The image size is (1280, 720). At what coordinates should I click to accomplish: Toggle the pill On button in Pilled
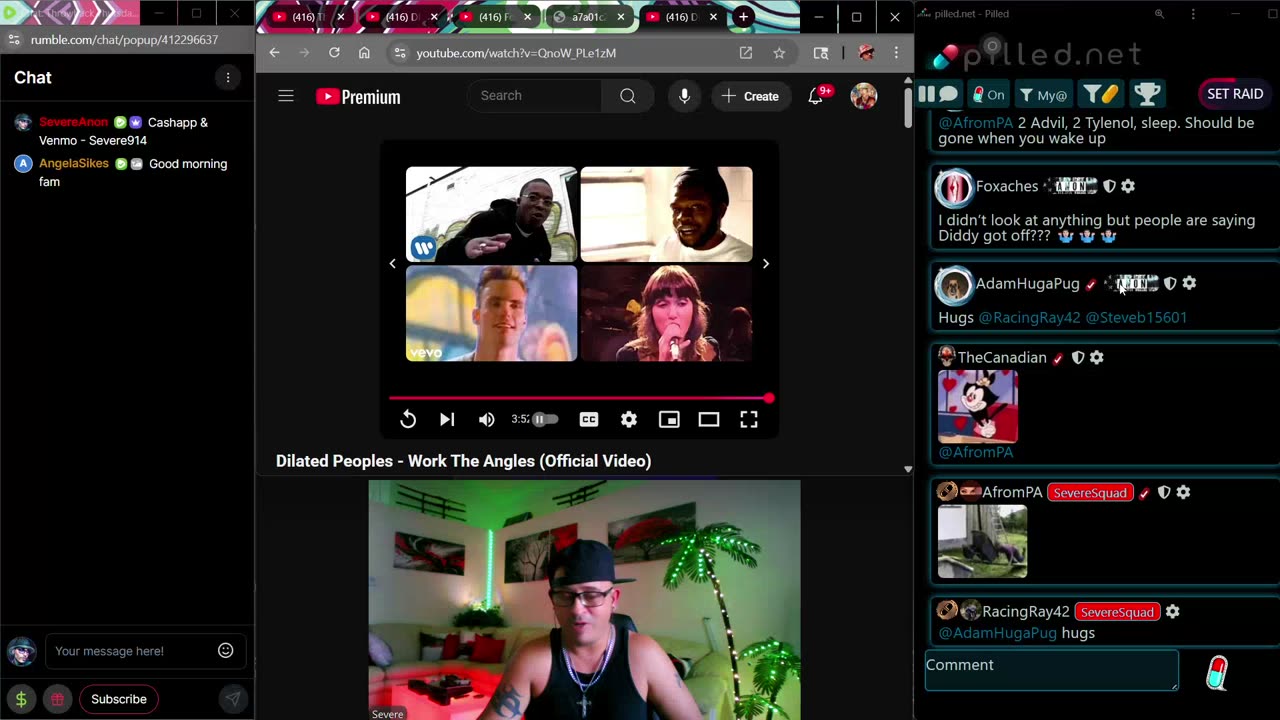click(988, 95)
